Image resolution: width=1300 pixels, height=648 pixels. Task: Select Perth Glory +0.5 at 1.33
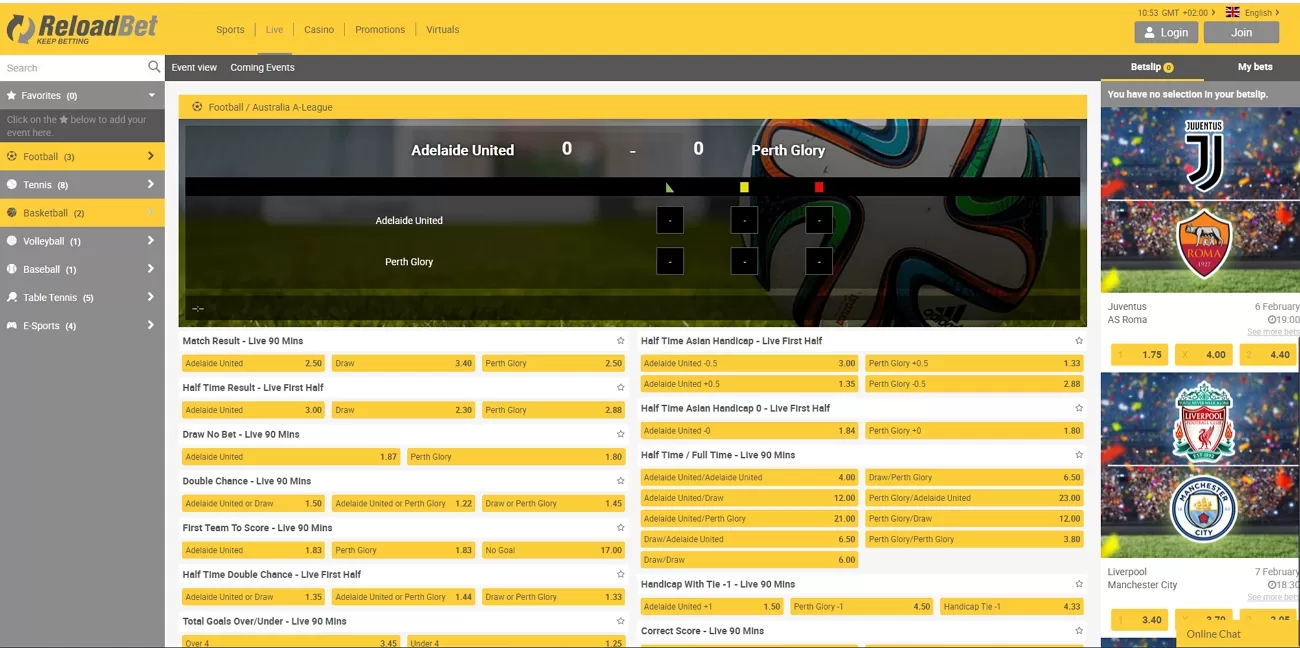coord(974,363)
